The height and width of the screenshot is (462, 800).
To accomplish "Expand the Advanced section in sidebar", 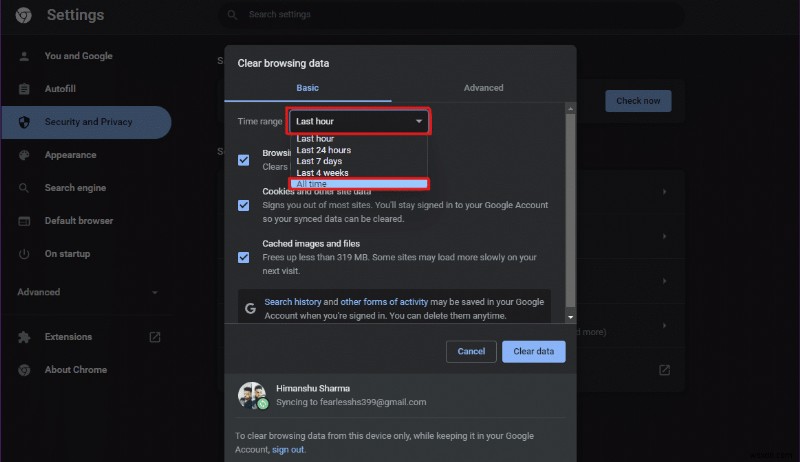I will pos(88,292).
